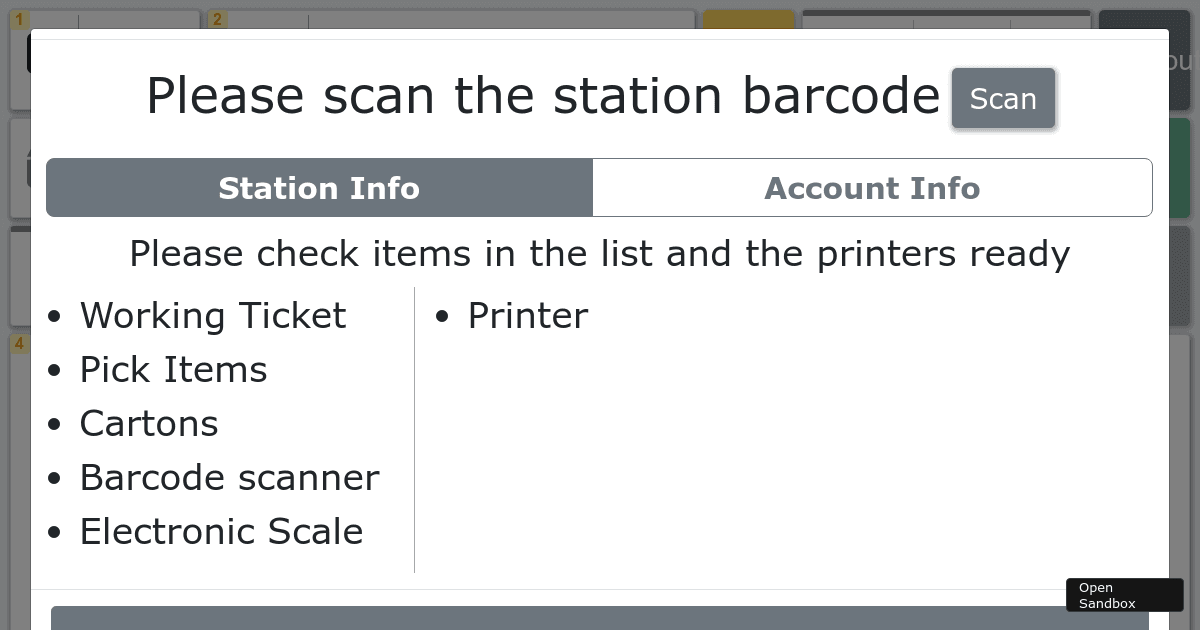
Task: Open Sandbox via the bottom-right link
Action: click(x=1124, y=594)
